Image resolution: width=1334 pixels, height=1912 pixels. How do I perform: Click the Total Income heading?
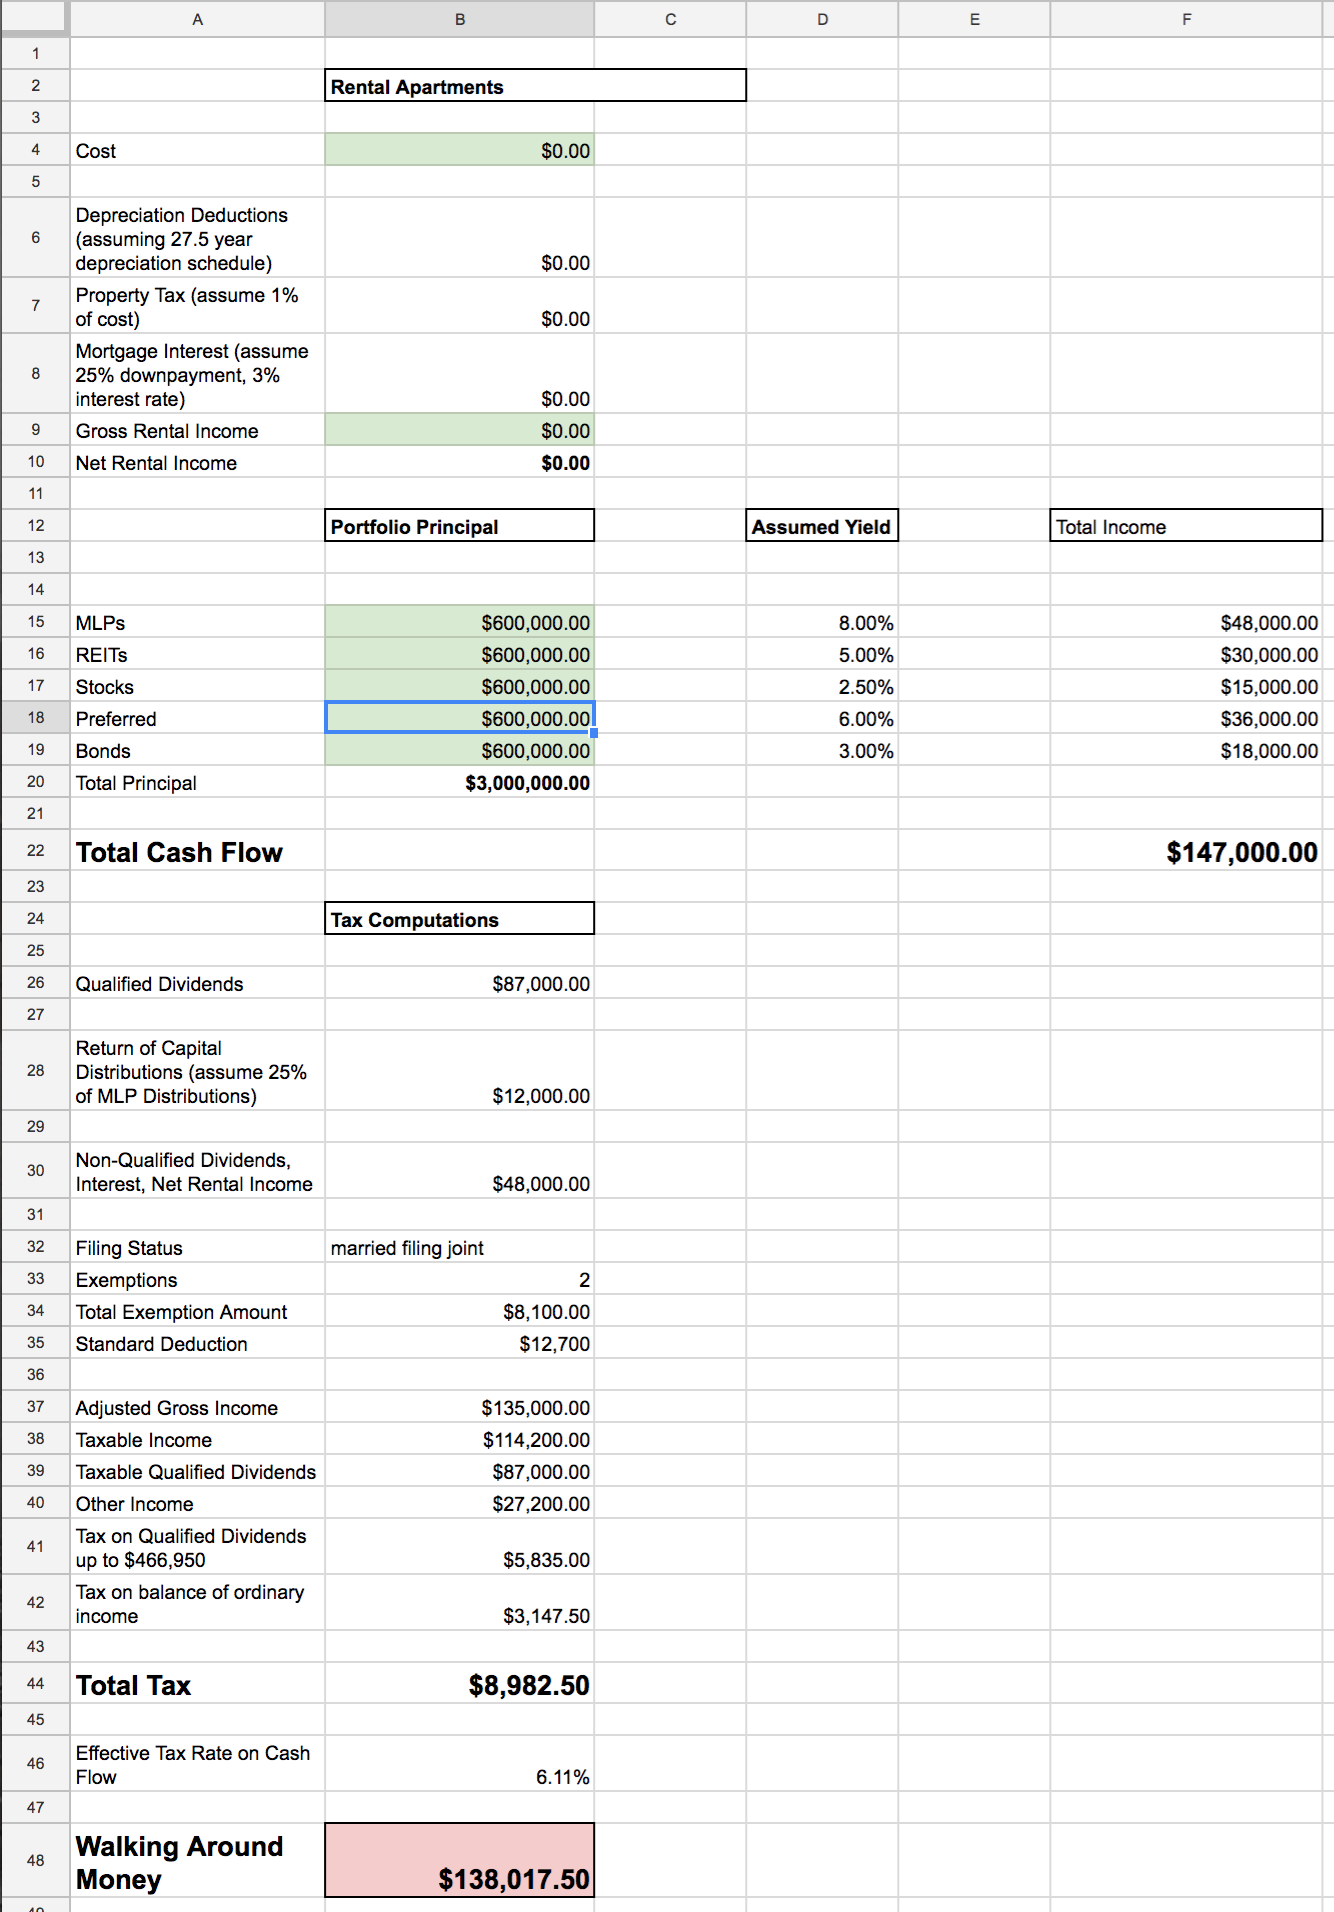click(x=1186, y=526)
